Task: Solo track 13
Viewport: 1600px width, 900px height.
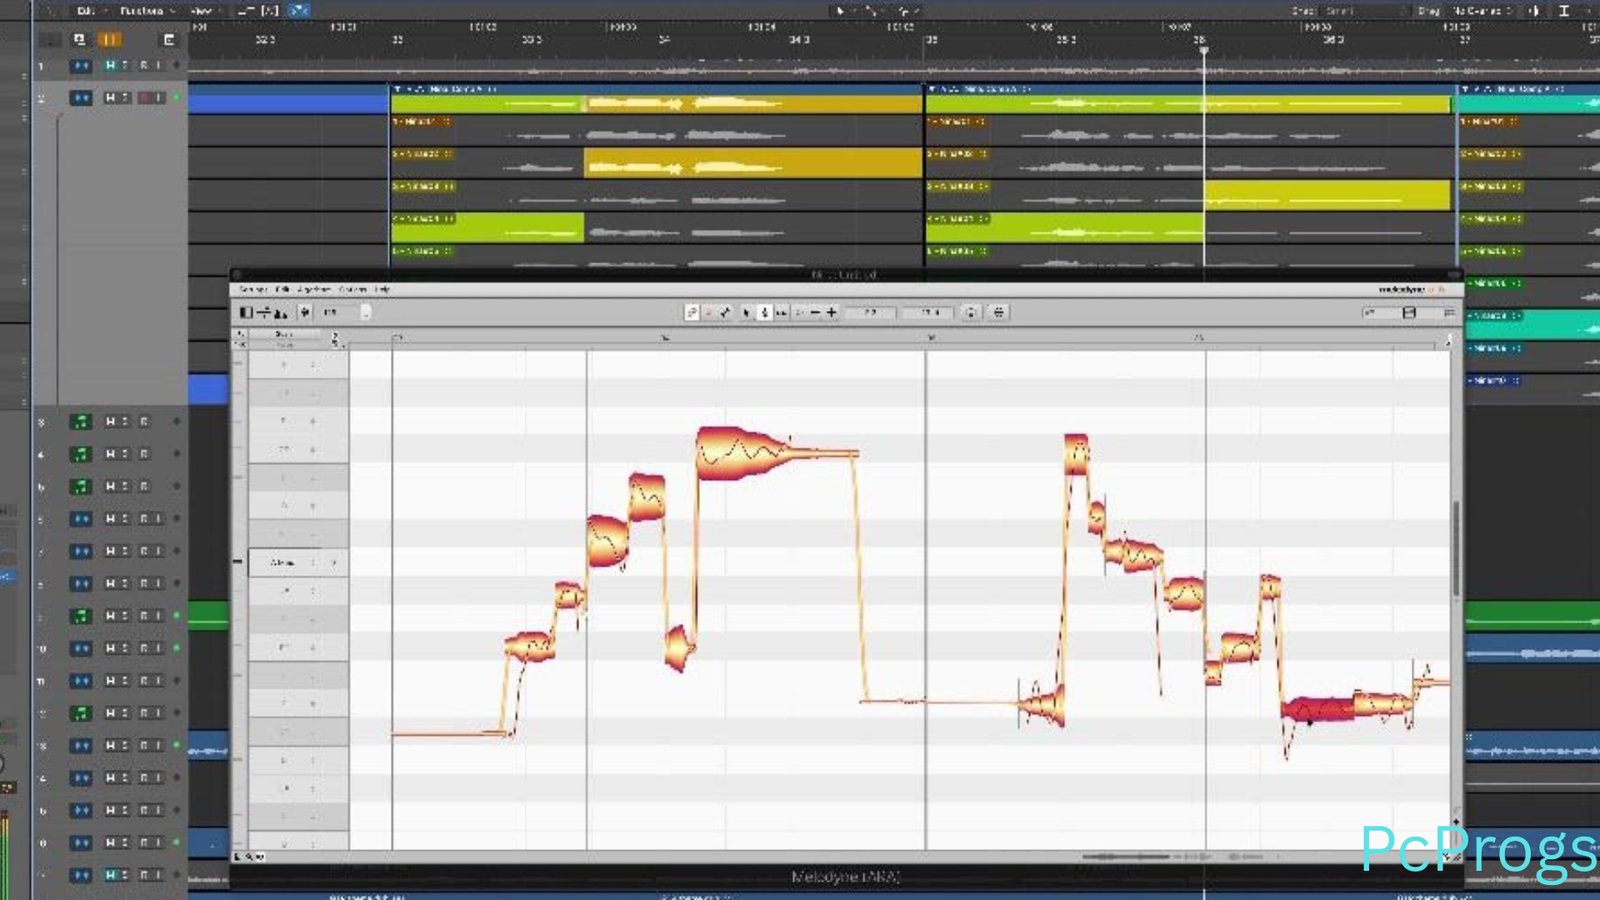Action: 125,746
